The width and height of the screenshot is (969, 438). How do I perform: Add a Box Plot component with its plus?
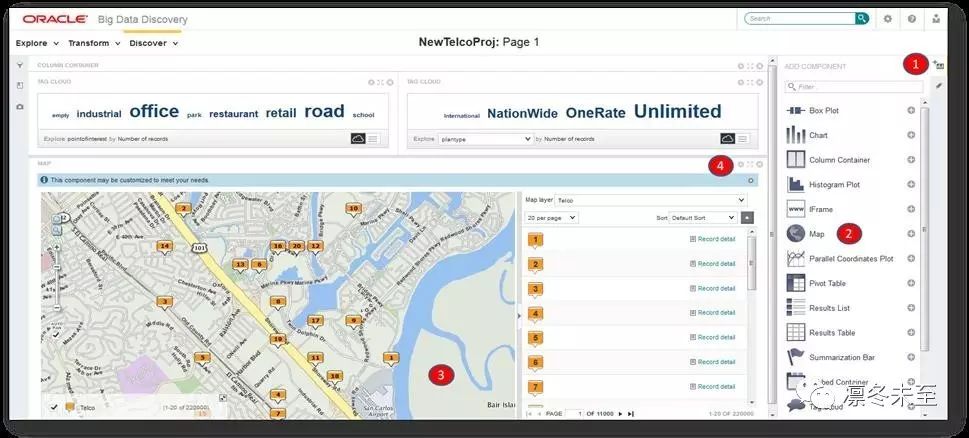click(x=911, y=110)
